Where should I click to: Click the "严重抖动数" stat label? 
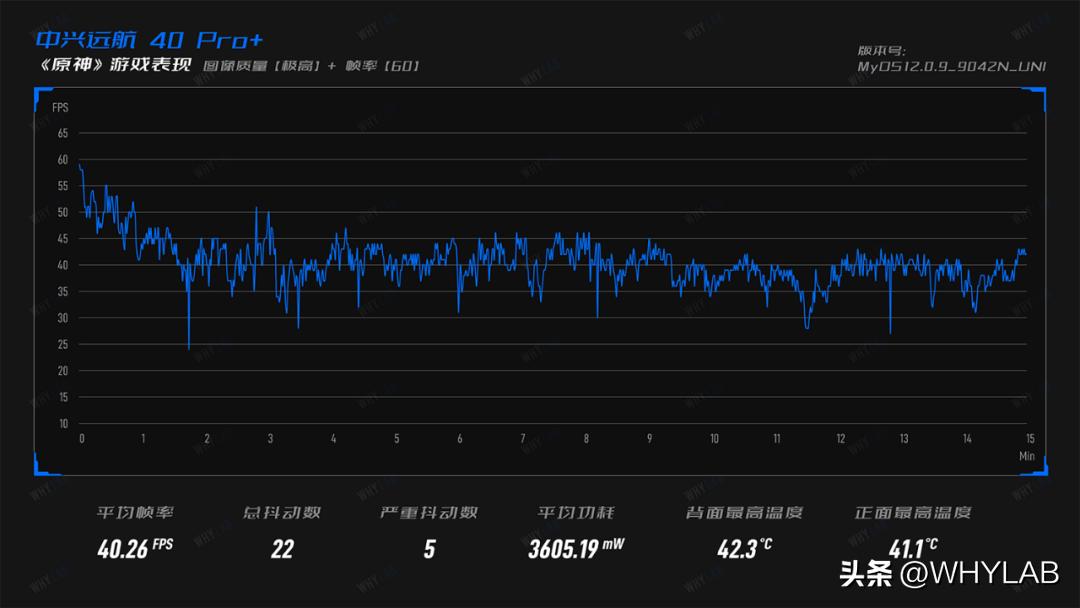(428, 512)
